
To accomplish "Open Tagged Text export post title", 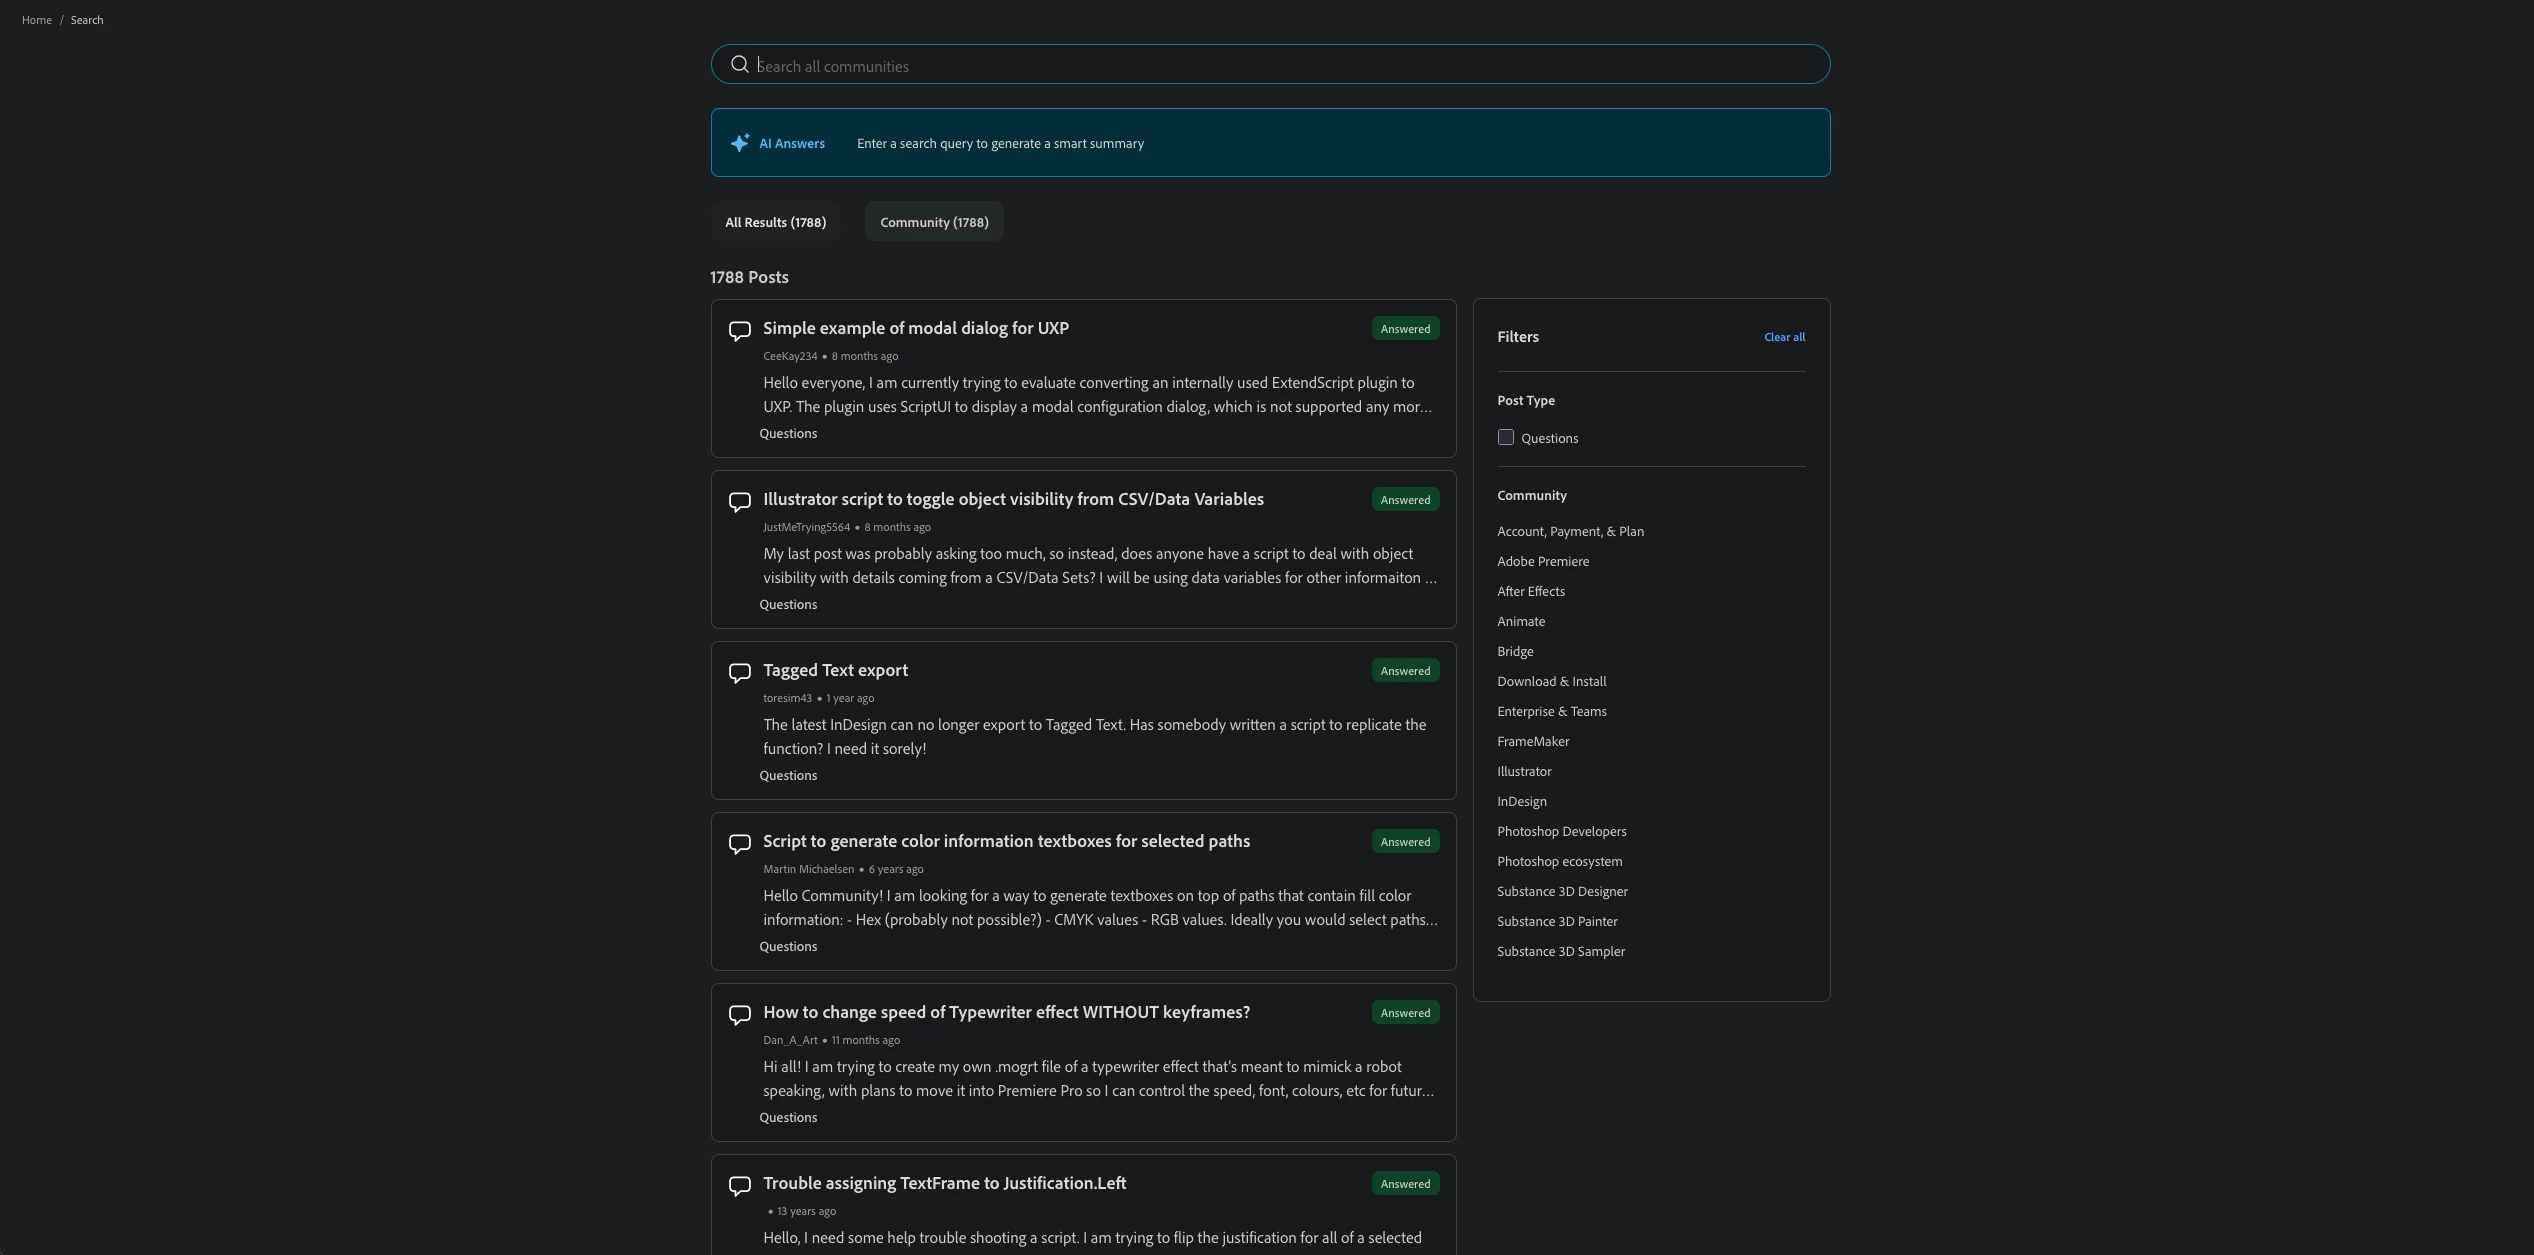I will pyautogui.click(x=835, y=670).
